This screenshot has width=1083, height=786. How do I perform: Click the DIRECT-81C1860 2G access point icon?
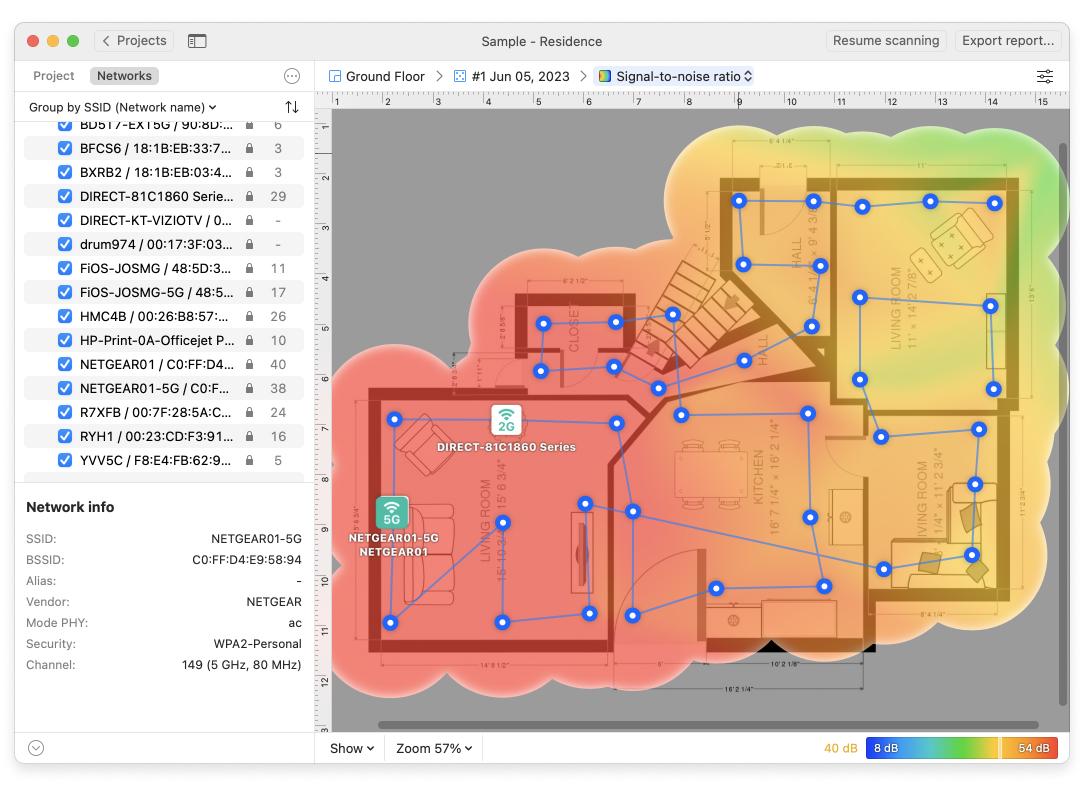[x=506, y=419]
